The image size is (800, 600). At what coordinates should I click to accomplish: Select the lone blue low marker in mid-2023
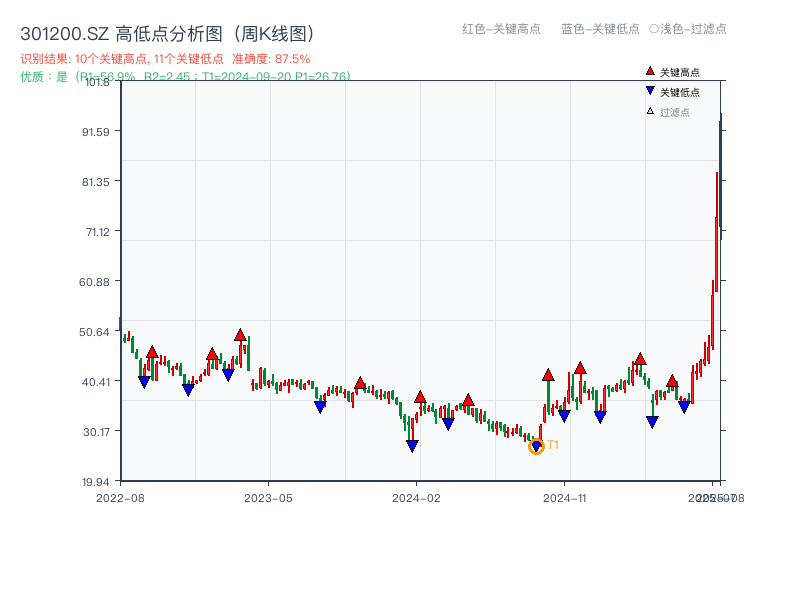tap(320, 407)
